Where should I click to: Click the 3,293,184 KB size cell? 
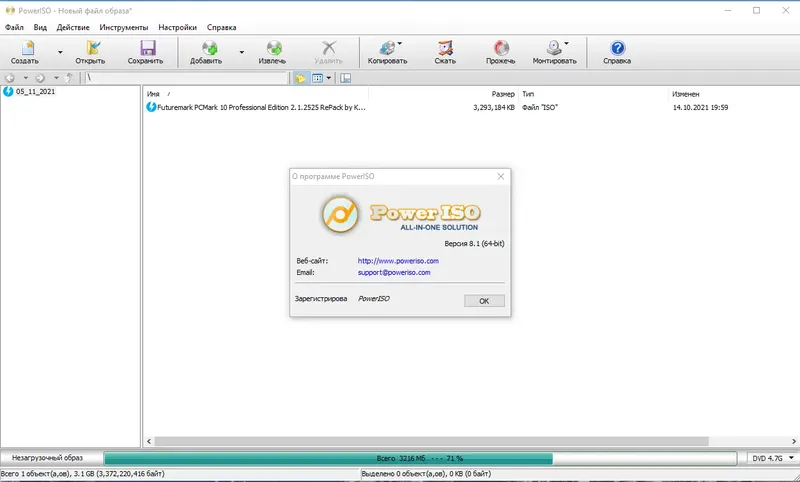coord(493,108)
